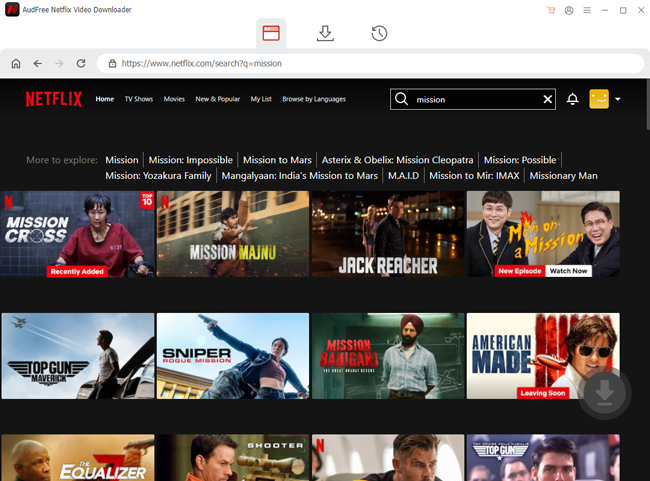Explore the 'Mission' suggestion link
Screen dimensions: 650x481
pos(122,160)
